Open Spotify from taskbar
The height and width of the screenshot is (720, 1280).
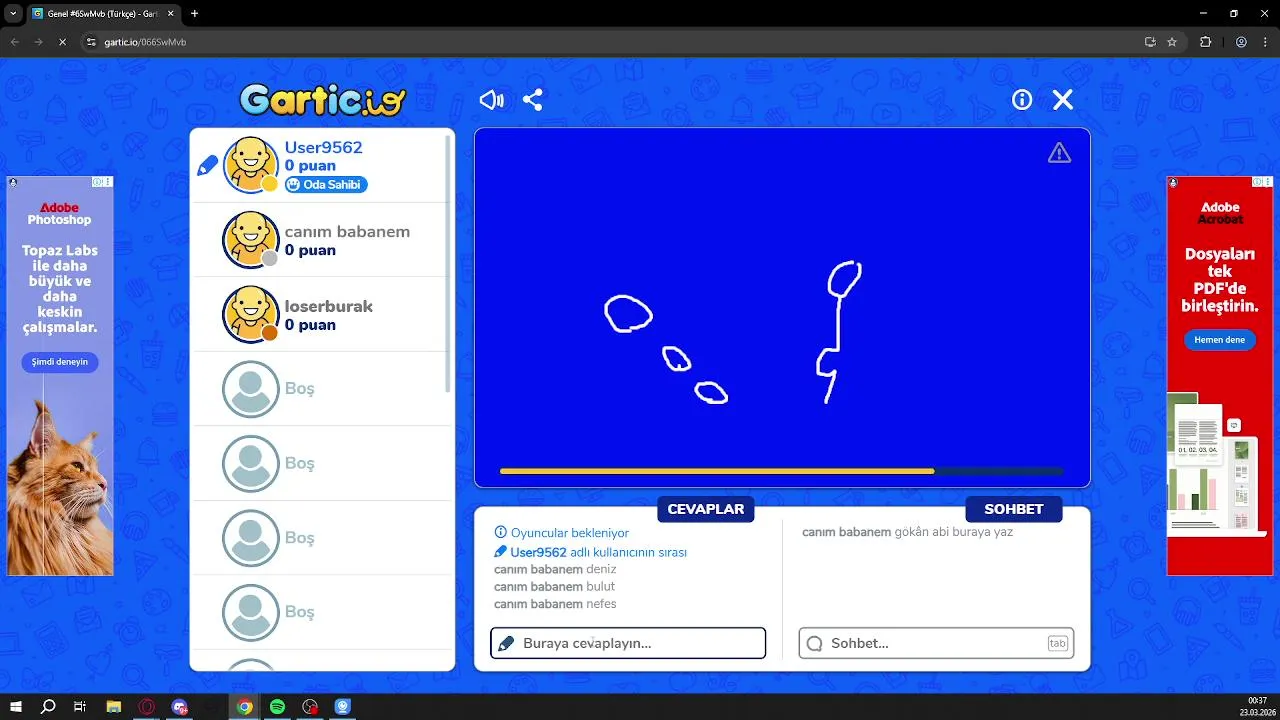click(x=277, y=707)
